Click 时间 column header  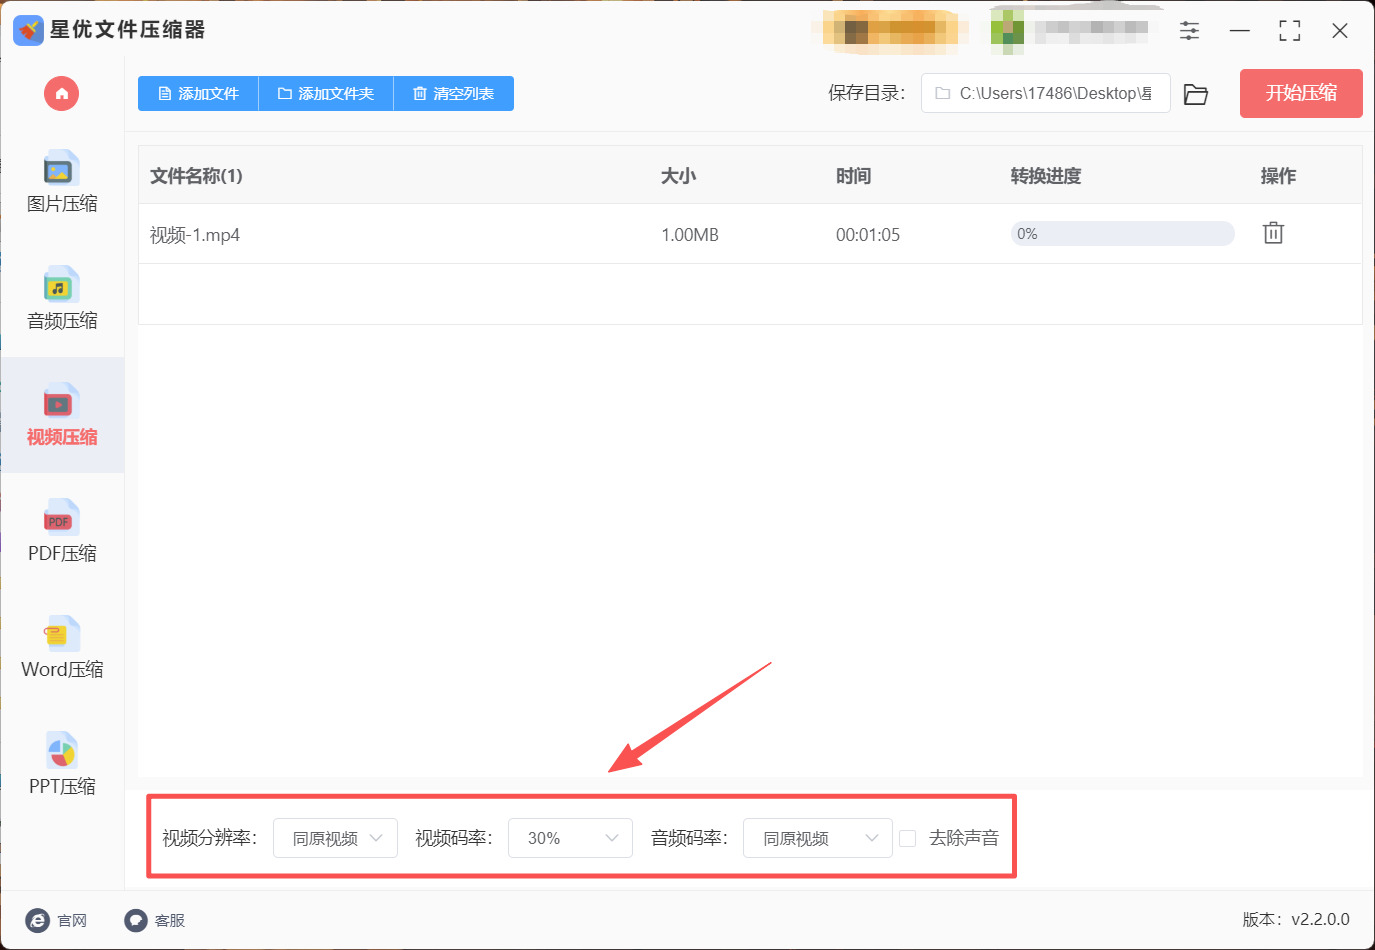pos(853,176)
